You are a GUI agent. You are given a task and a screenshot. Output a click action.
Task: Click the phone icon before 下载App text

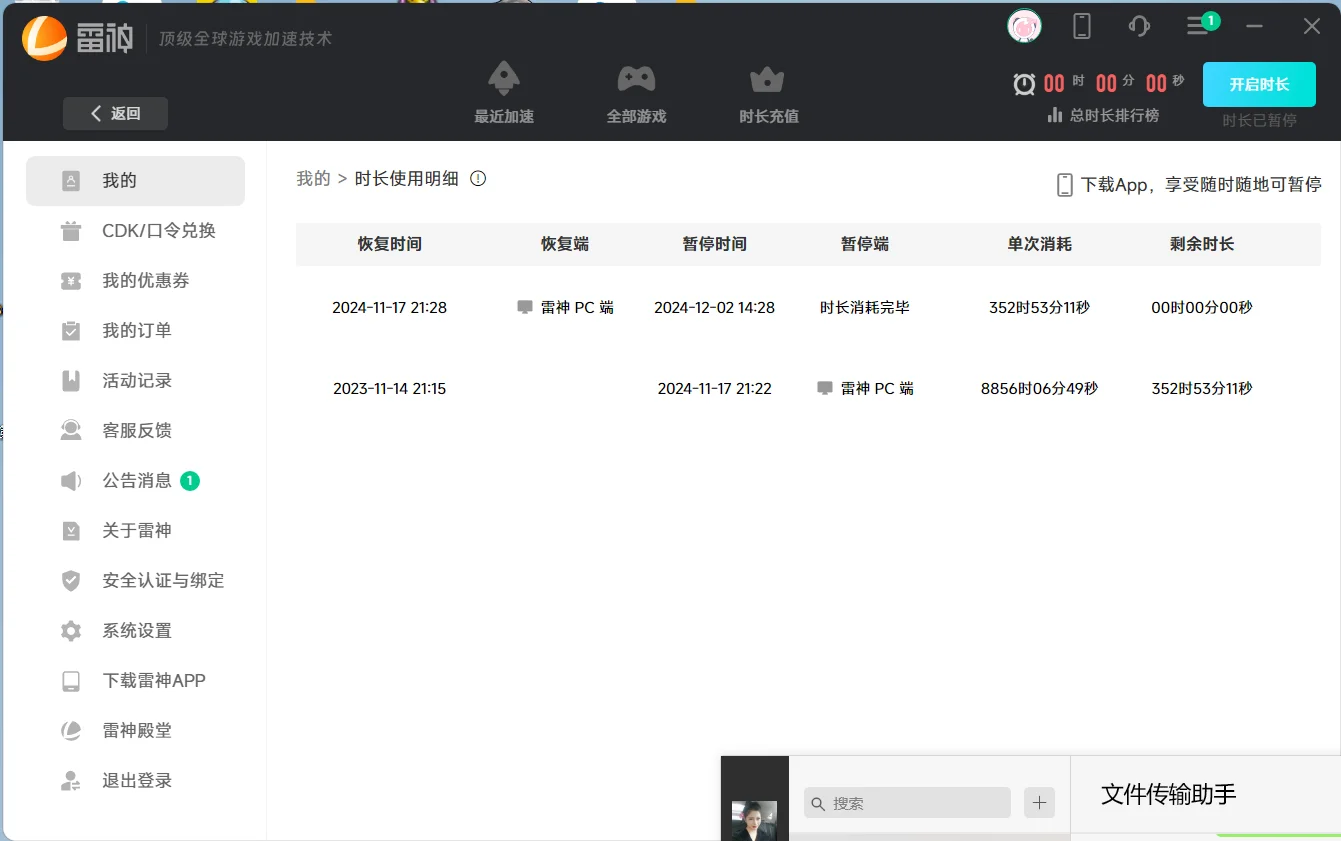pos(1063,183)
